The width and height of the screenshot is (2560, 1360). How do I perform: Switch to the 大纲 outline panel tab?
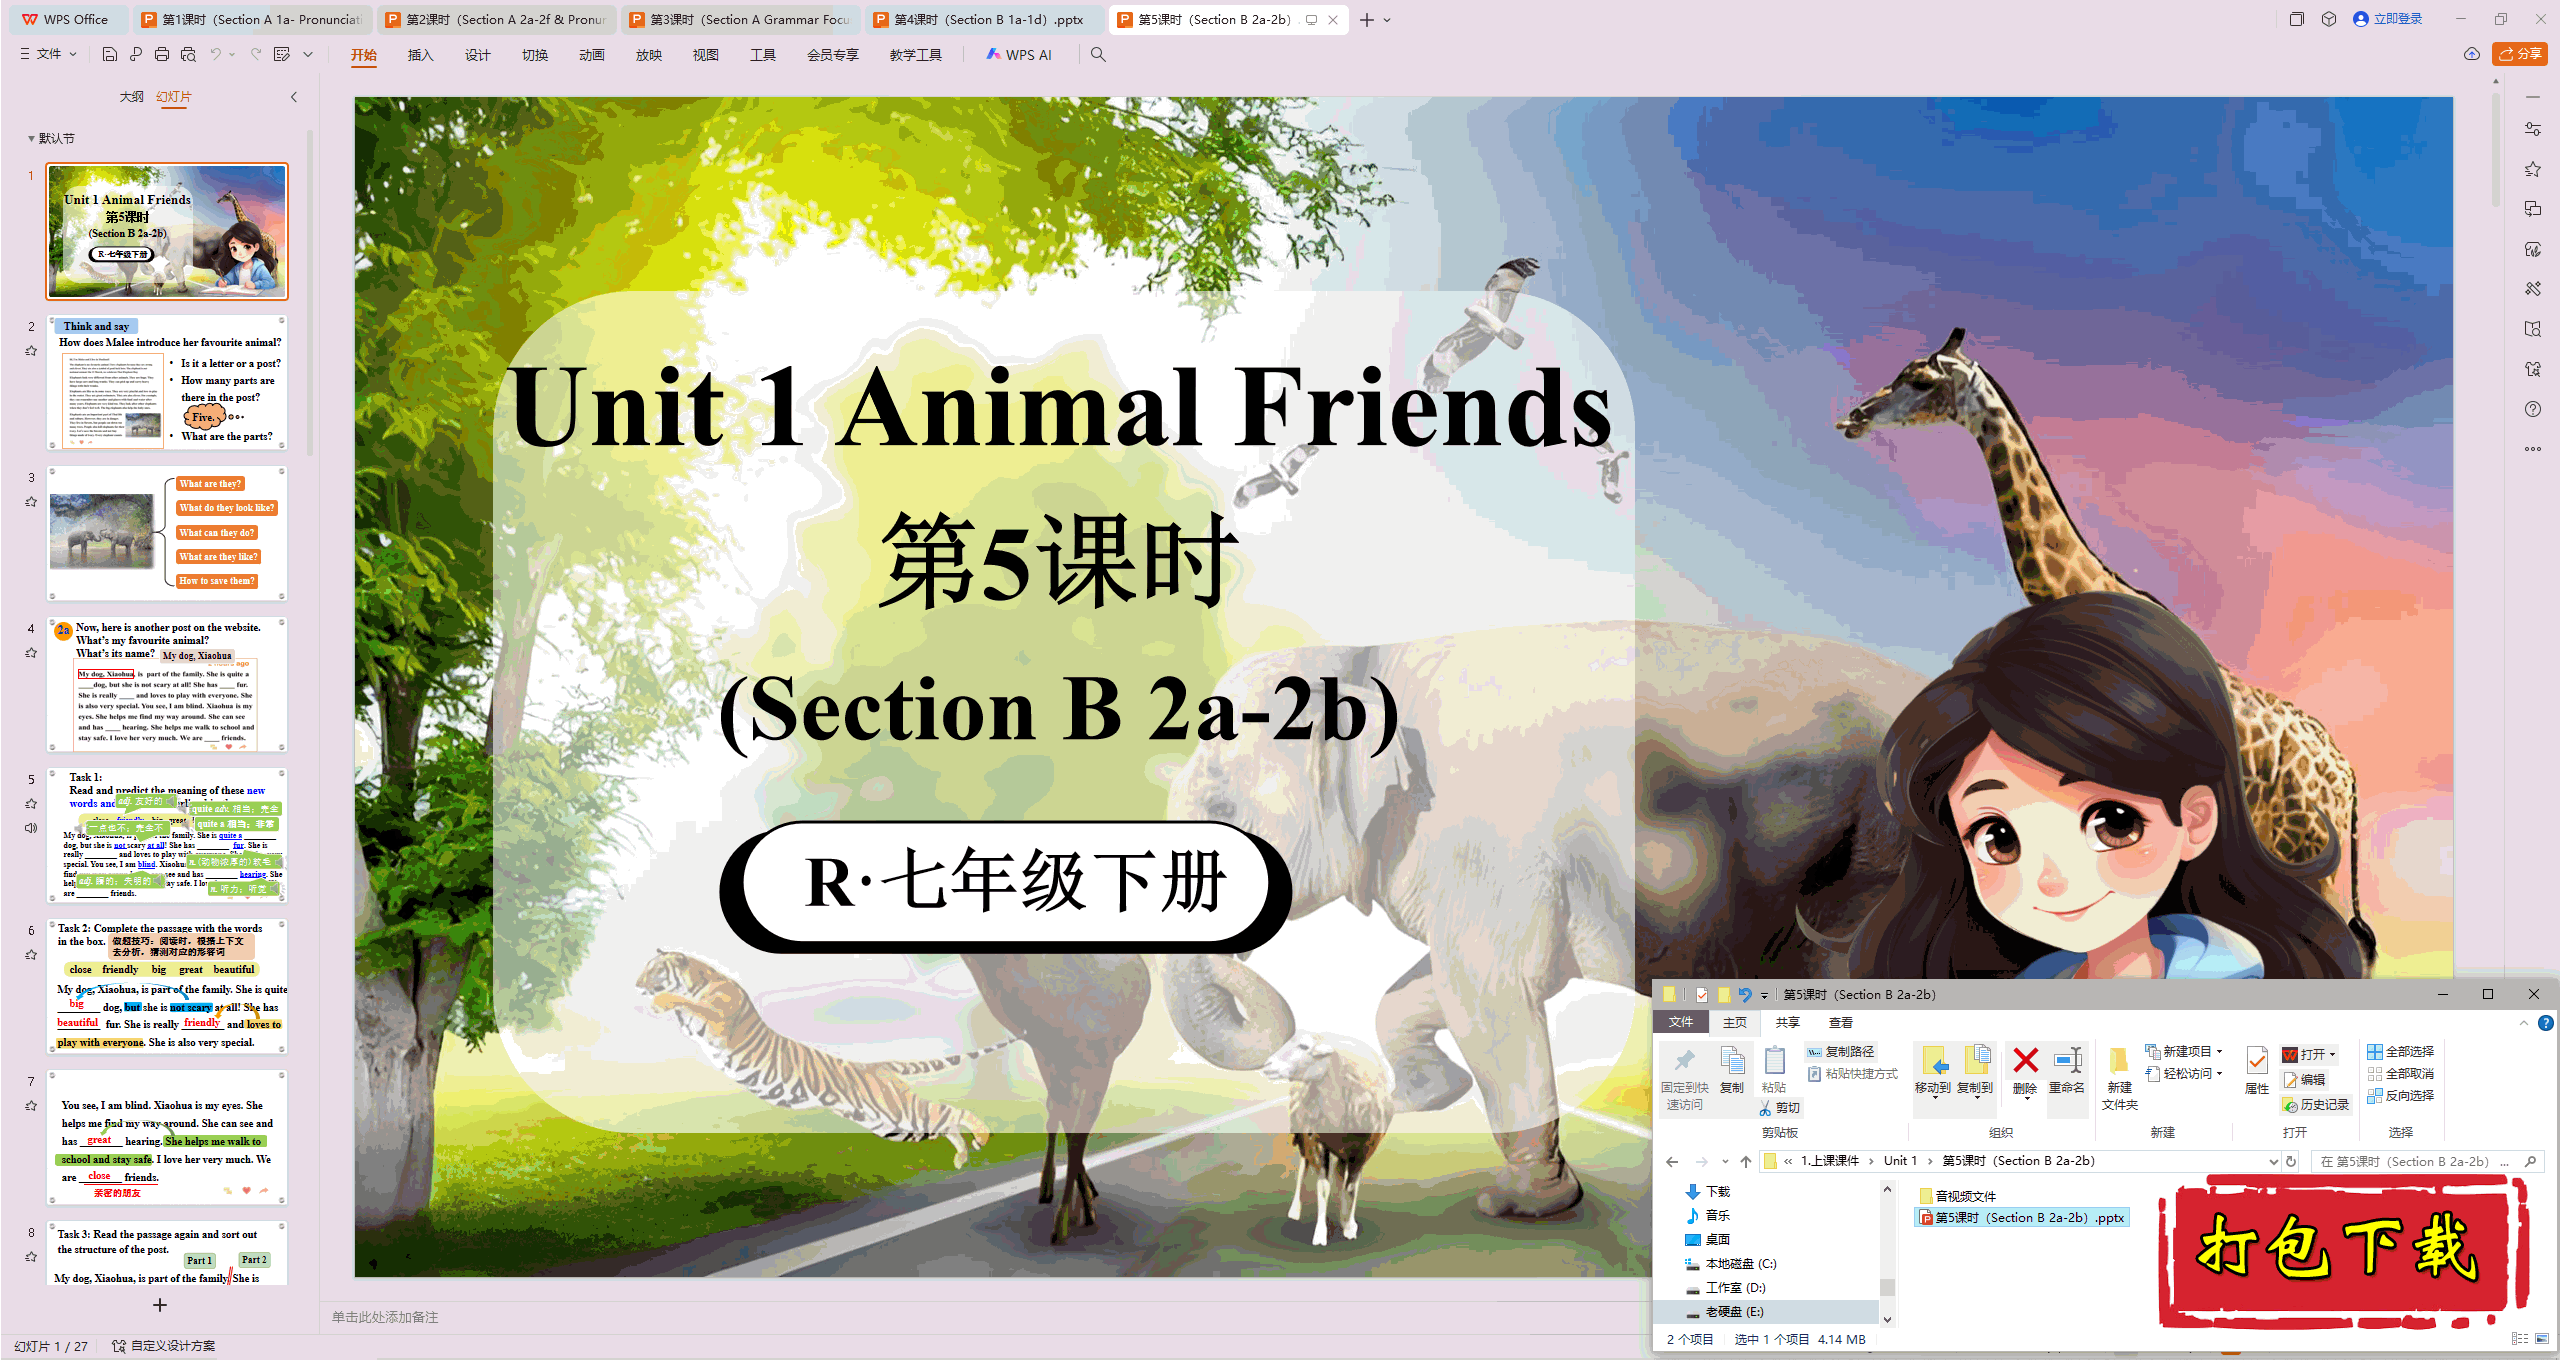pyautogui.click(x=131, y=97)
